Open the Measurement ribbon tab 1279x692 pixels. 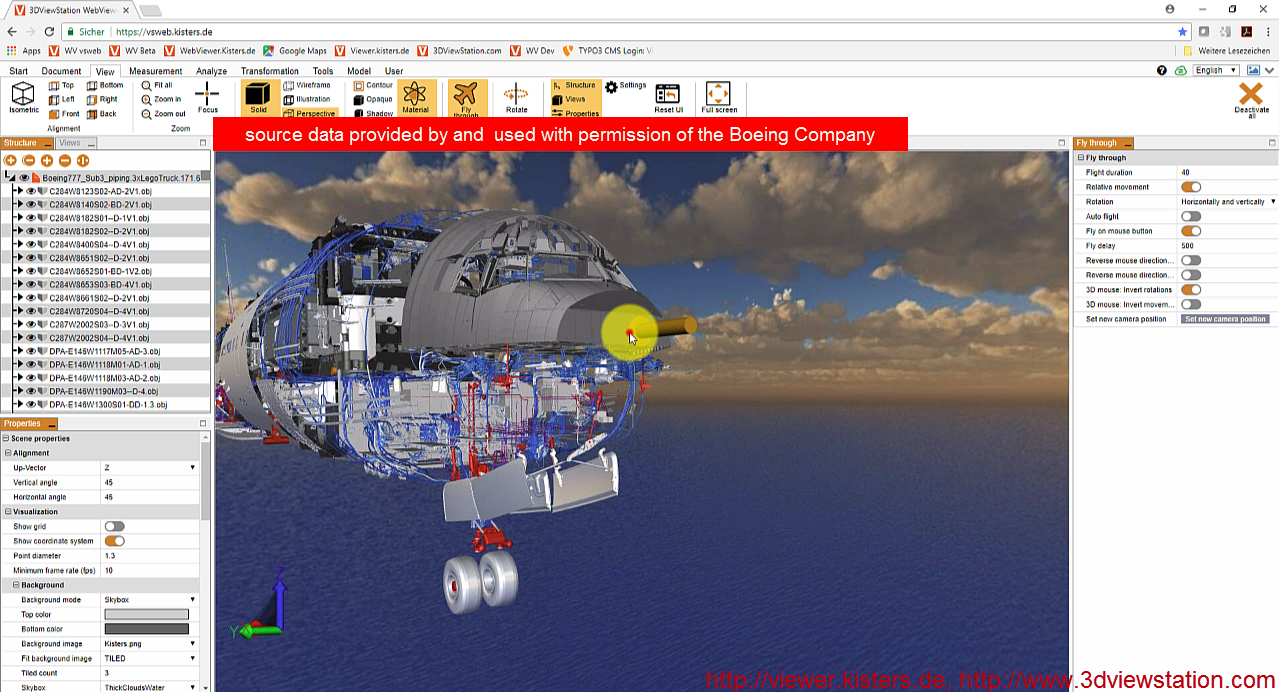[155, 71]
